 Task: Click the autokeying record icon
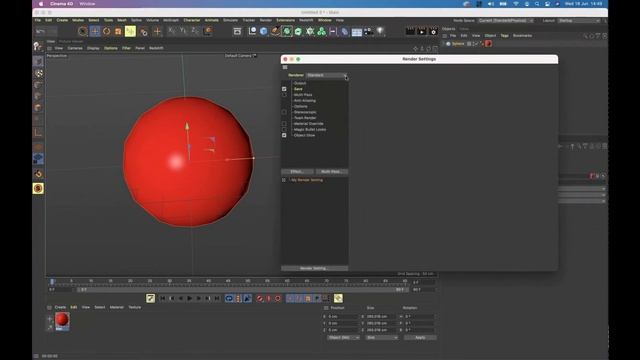pos(269,298)
